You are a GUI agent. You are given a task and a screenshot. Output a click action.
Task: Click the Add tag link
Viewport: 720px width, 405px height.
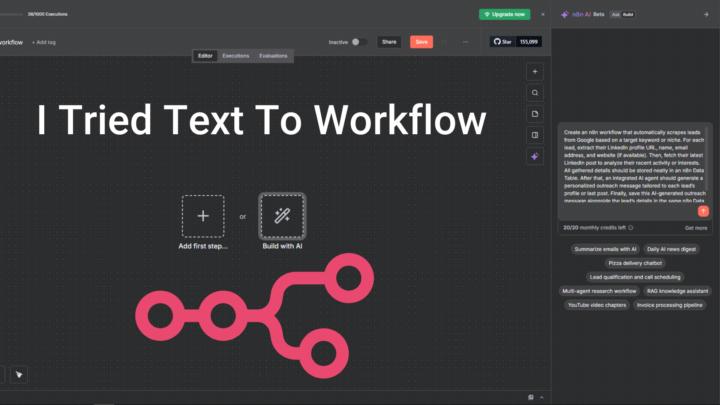pos(44,42)
